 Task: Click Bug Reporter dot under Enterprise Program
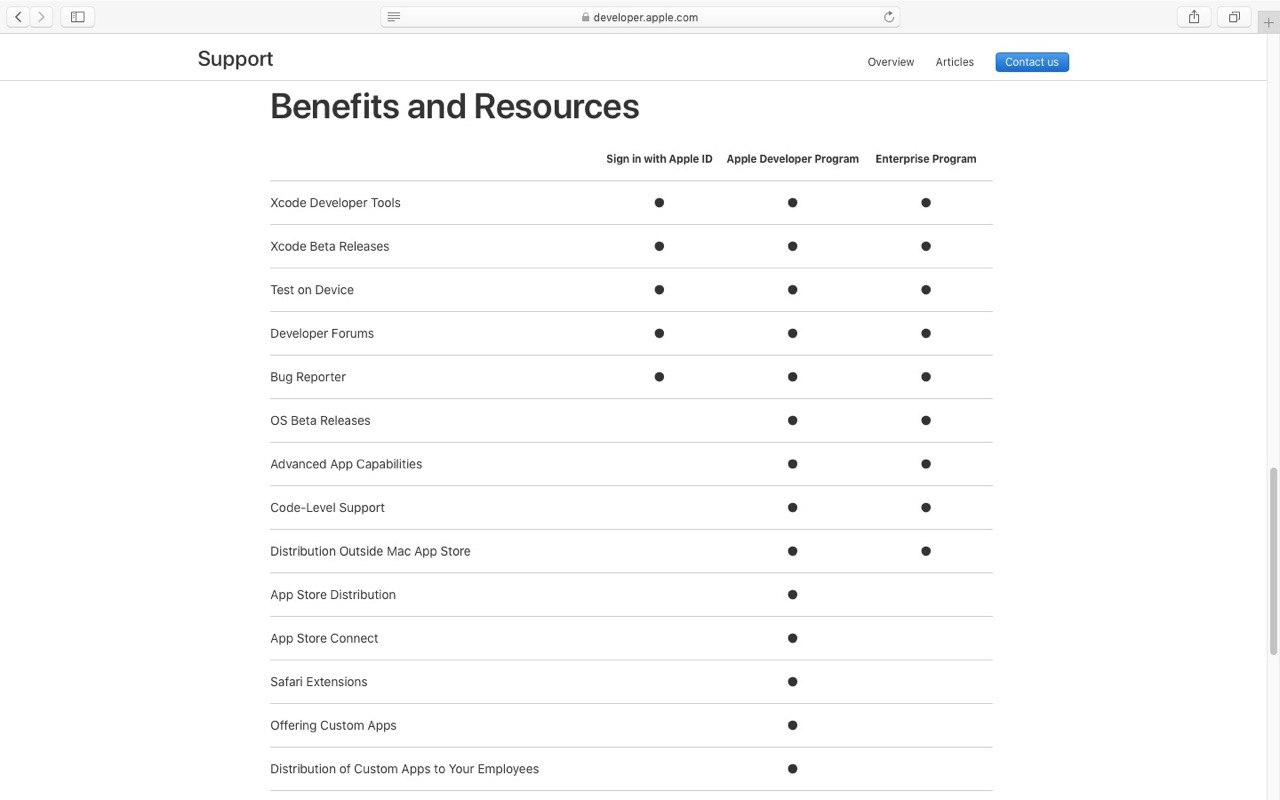pyautogui.click(x=926, y=377)
